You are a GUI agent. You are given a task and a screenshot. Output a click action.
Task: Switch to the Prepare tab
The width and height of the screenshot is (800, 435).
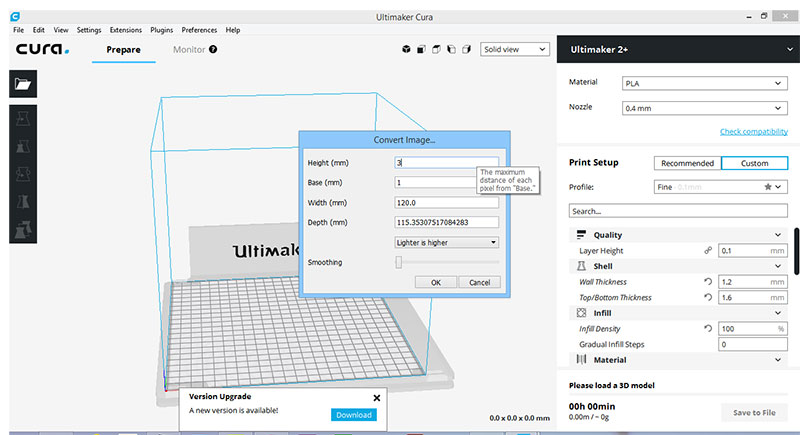click(123, 49)
